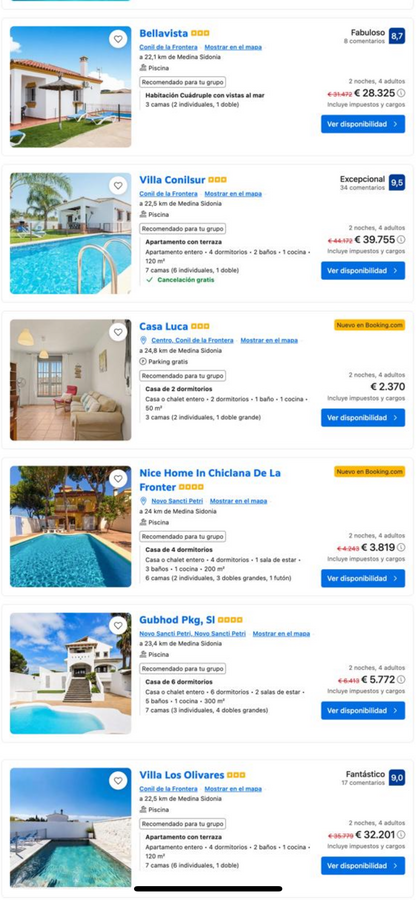This screenshot has width=416, height=900.
Task: Open Villa Conilsur listing title
Action: (x=172, y=180)
